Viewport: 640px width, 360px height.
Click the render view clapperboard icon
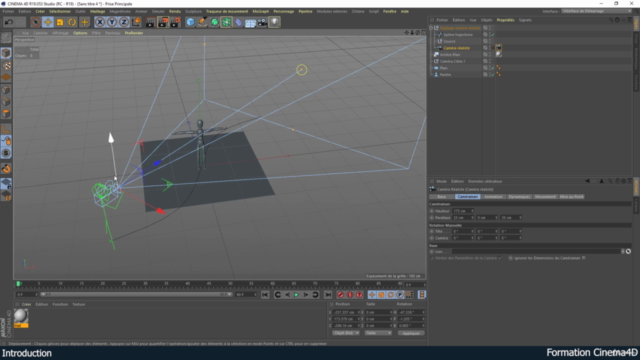pos(150,22)
